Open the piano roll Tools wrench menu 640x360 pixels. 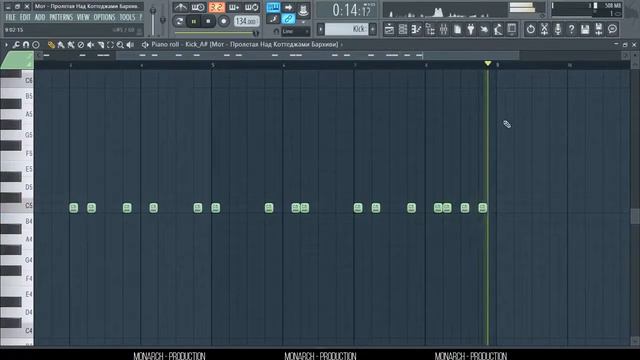point(16,44)
